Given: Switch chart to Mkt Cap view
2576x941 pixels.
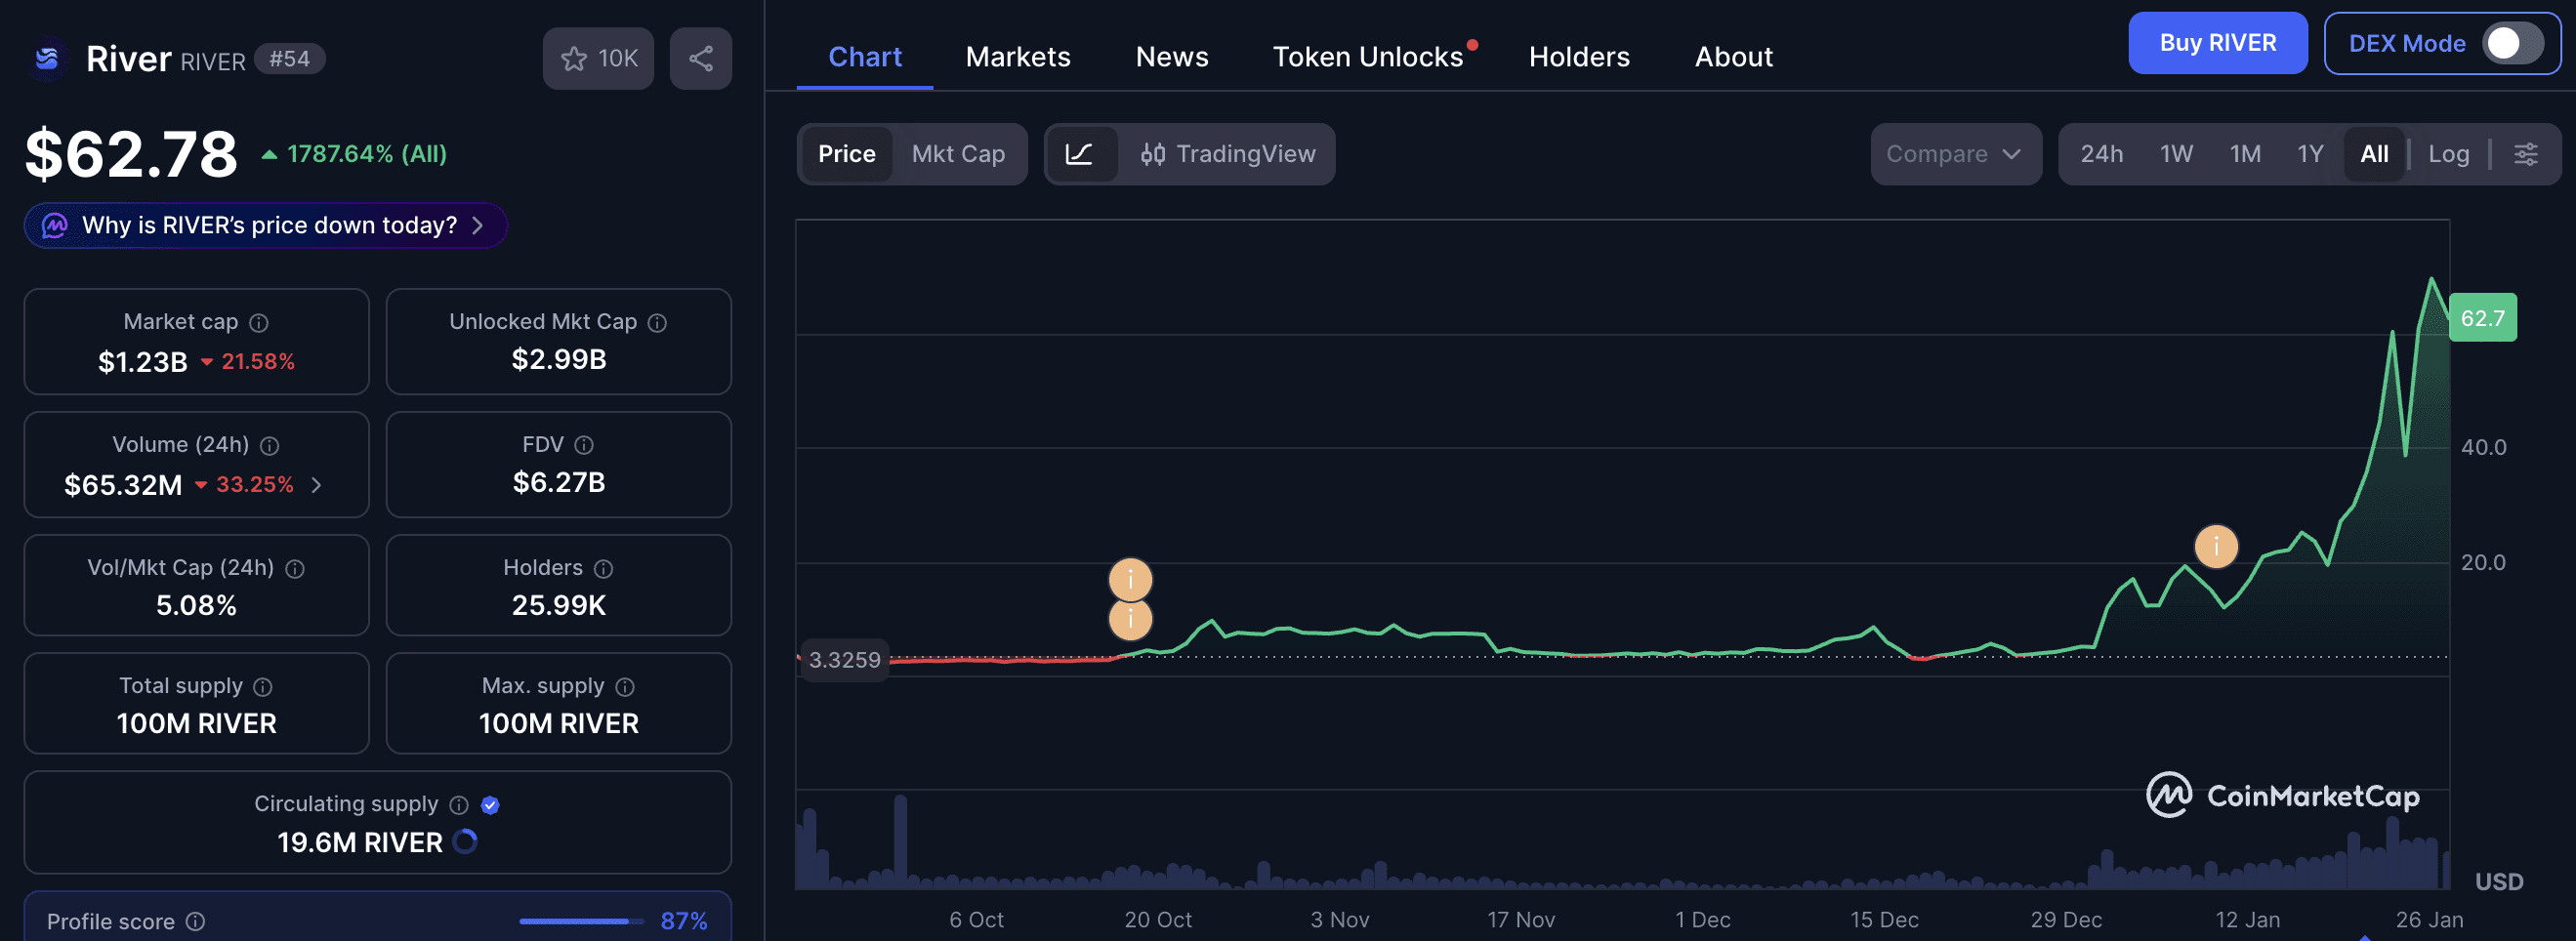Looking at the screenshot, I should point(958,154).
